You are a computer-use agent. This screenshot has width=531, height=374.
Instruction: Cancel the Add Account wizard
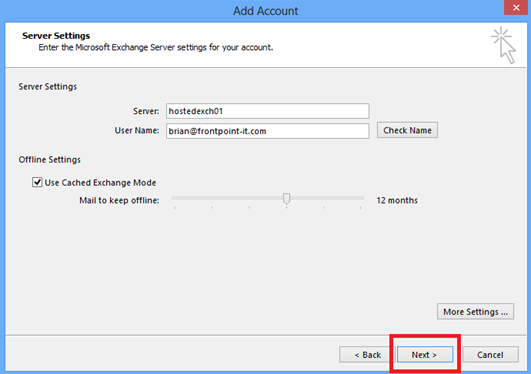tap(490, 354)
